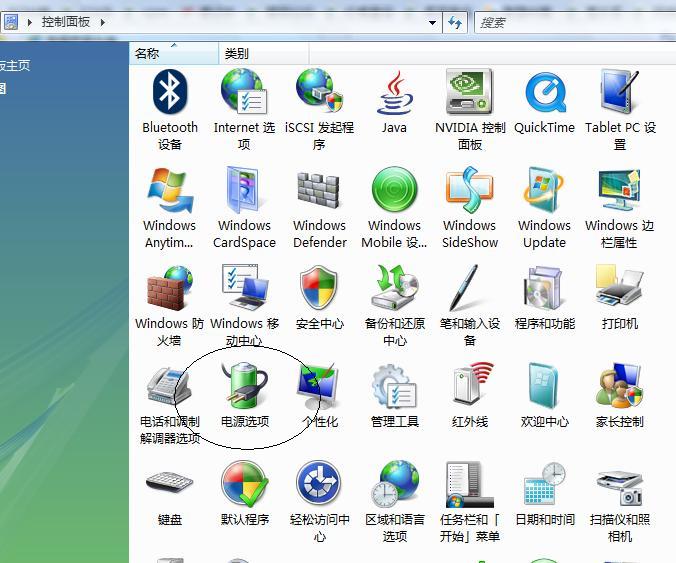Open 家长控制 icon
This screenshot has width=676, height=563.
[620, 386]
